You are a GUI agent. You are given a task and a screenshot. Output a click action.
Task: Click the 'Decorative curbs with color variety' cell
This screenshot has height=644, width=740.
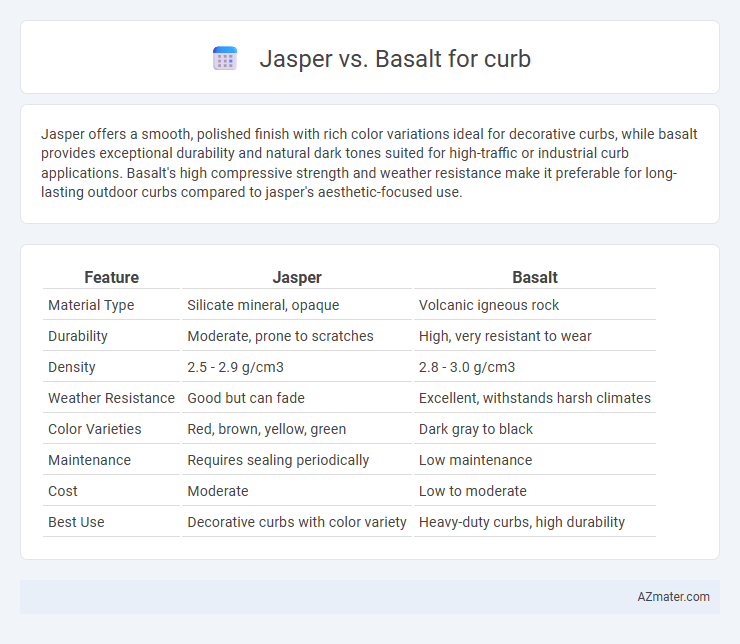pos(297,522)
